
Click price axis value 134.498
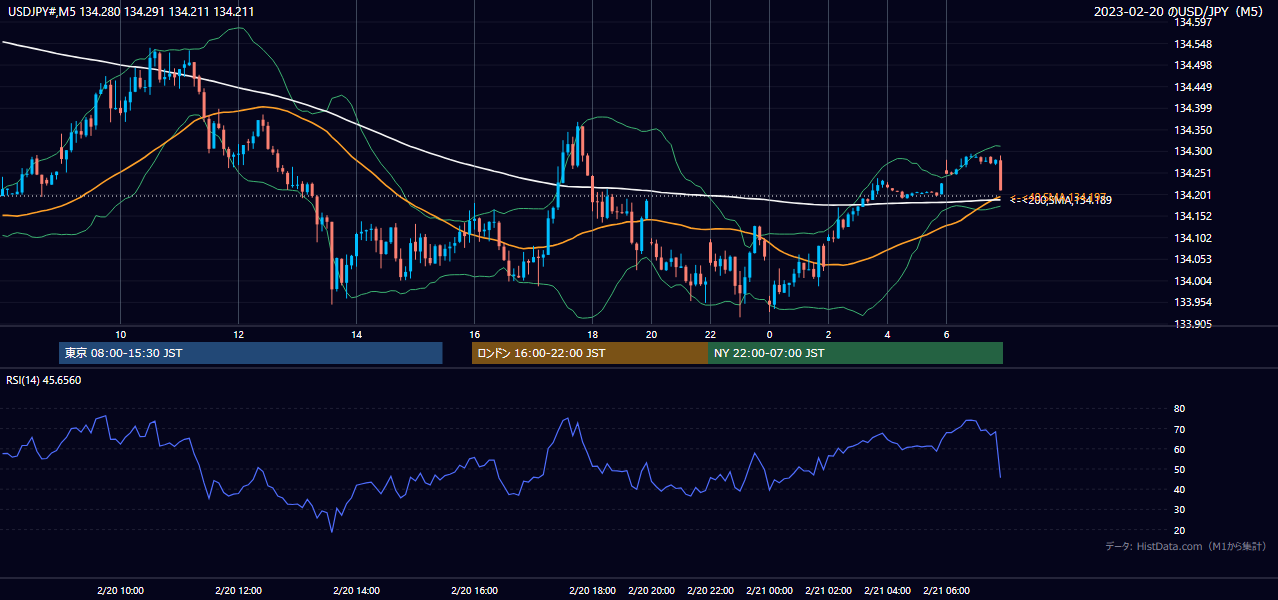pos(1193,66)
